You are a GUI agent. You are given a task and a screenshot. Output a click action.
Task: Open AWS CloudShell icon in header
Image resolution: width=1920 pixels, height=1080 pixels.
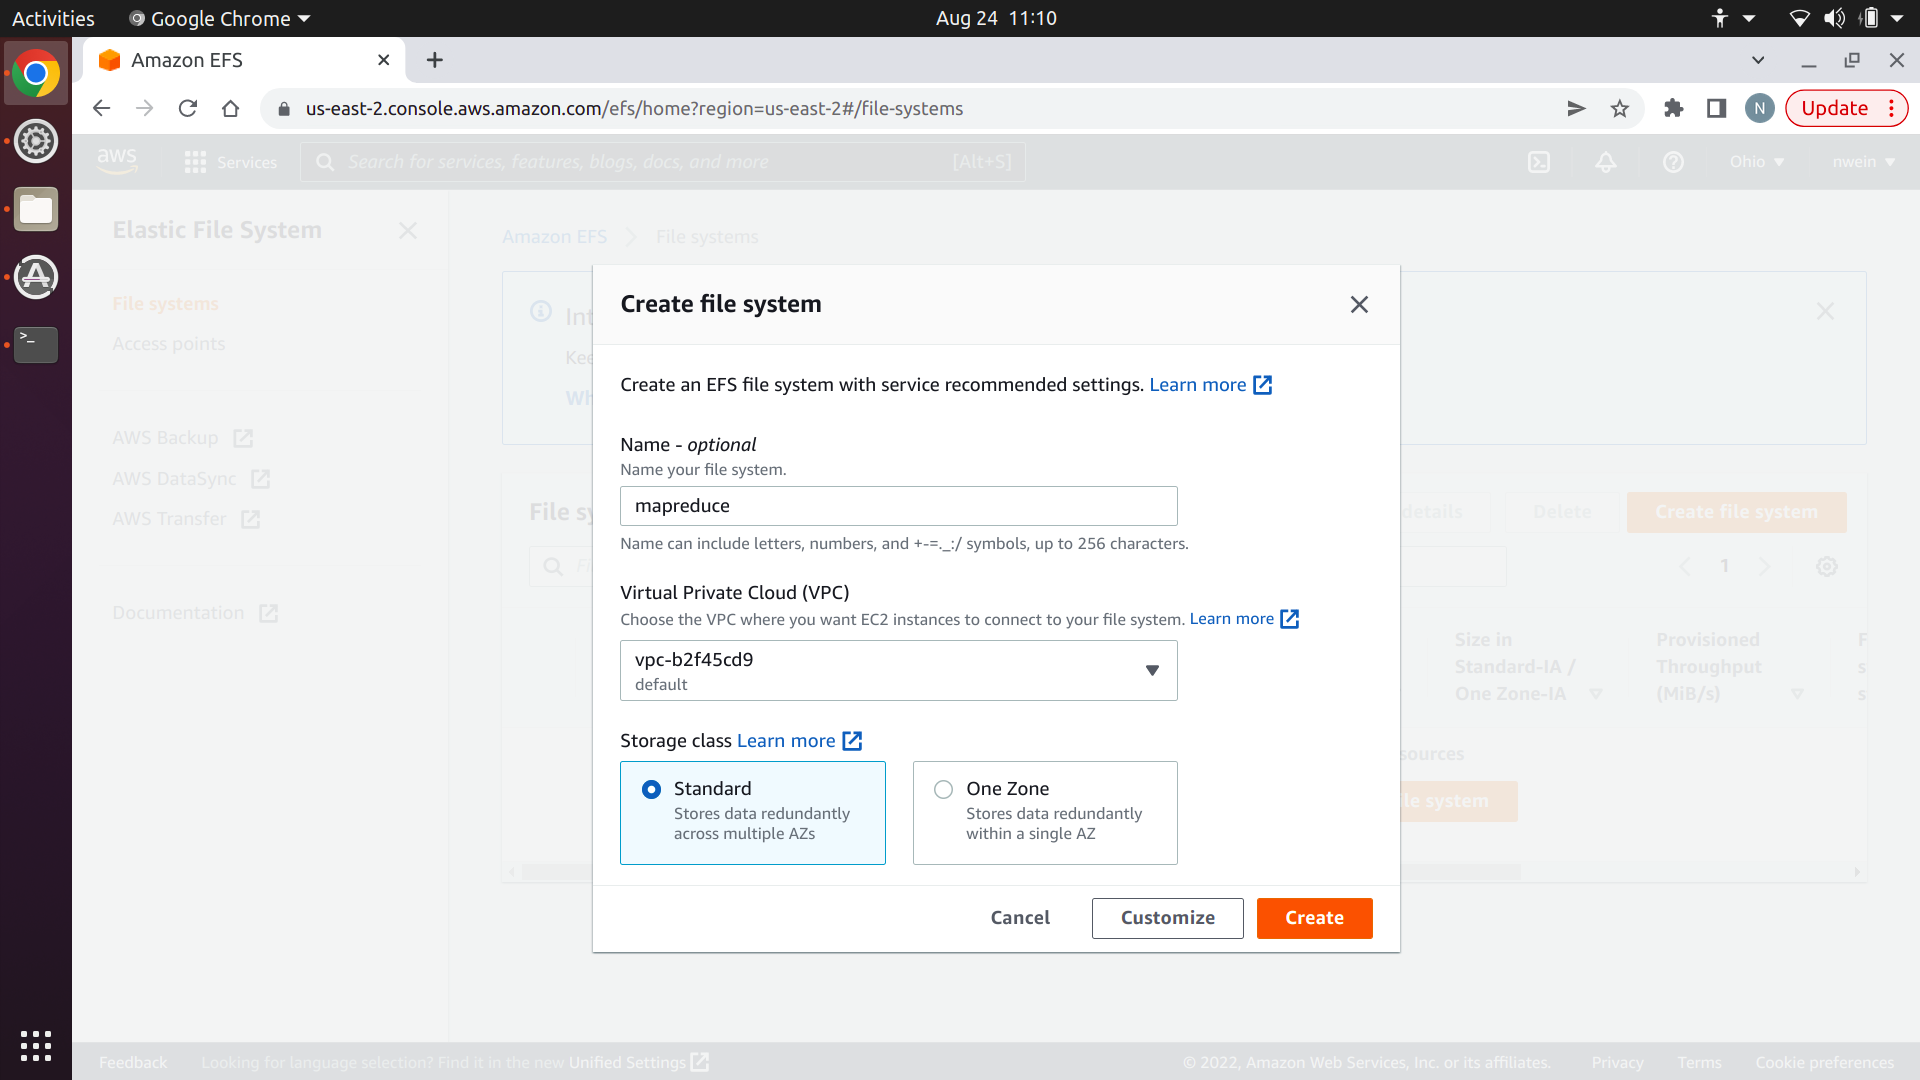[1539, 162]
